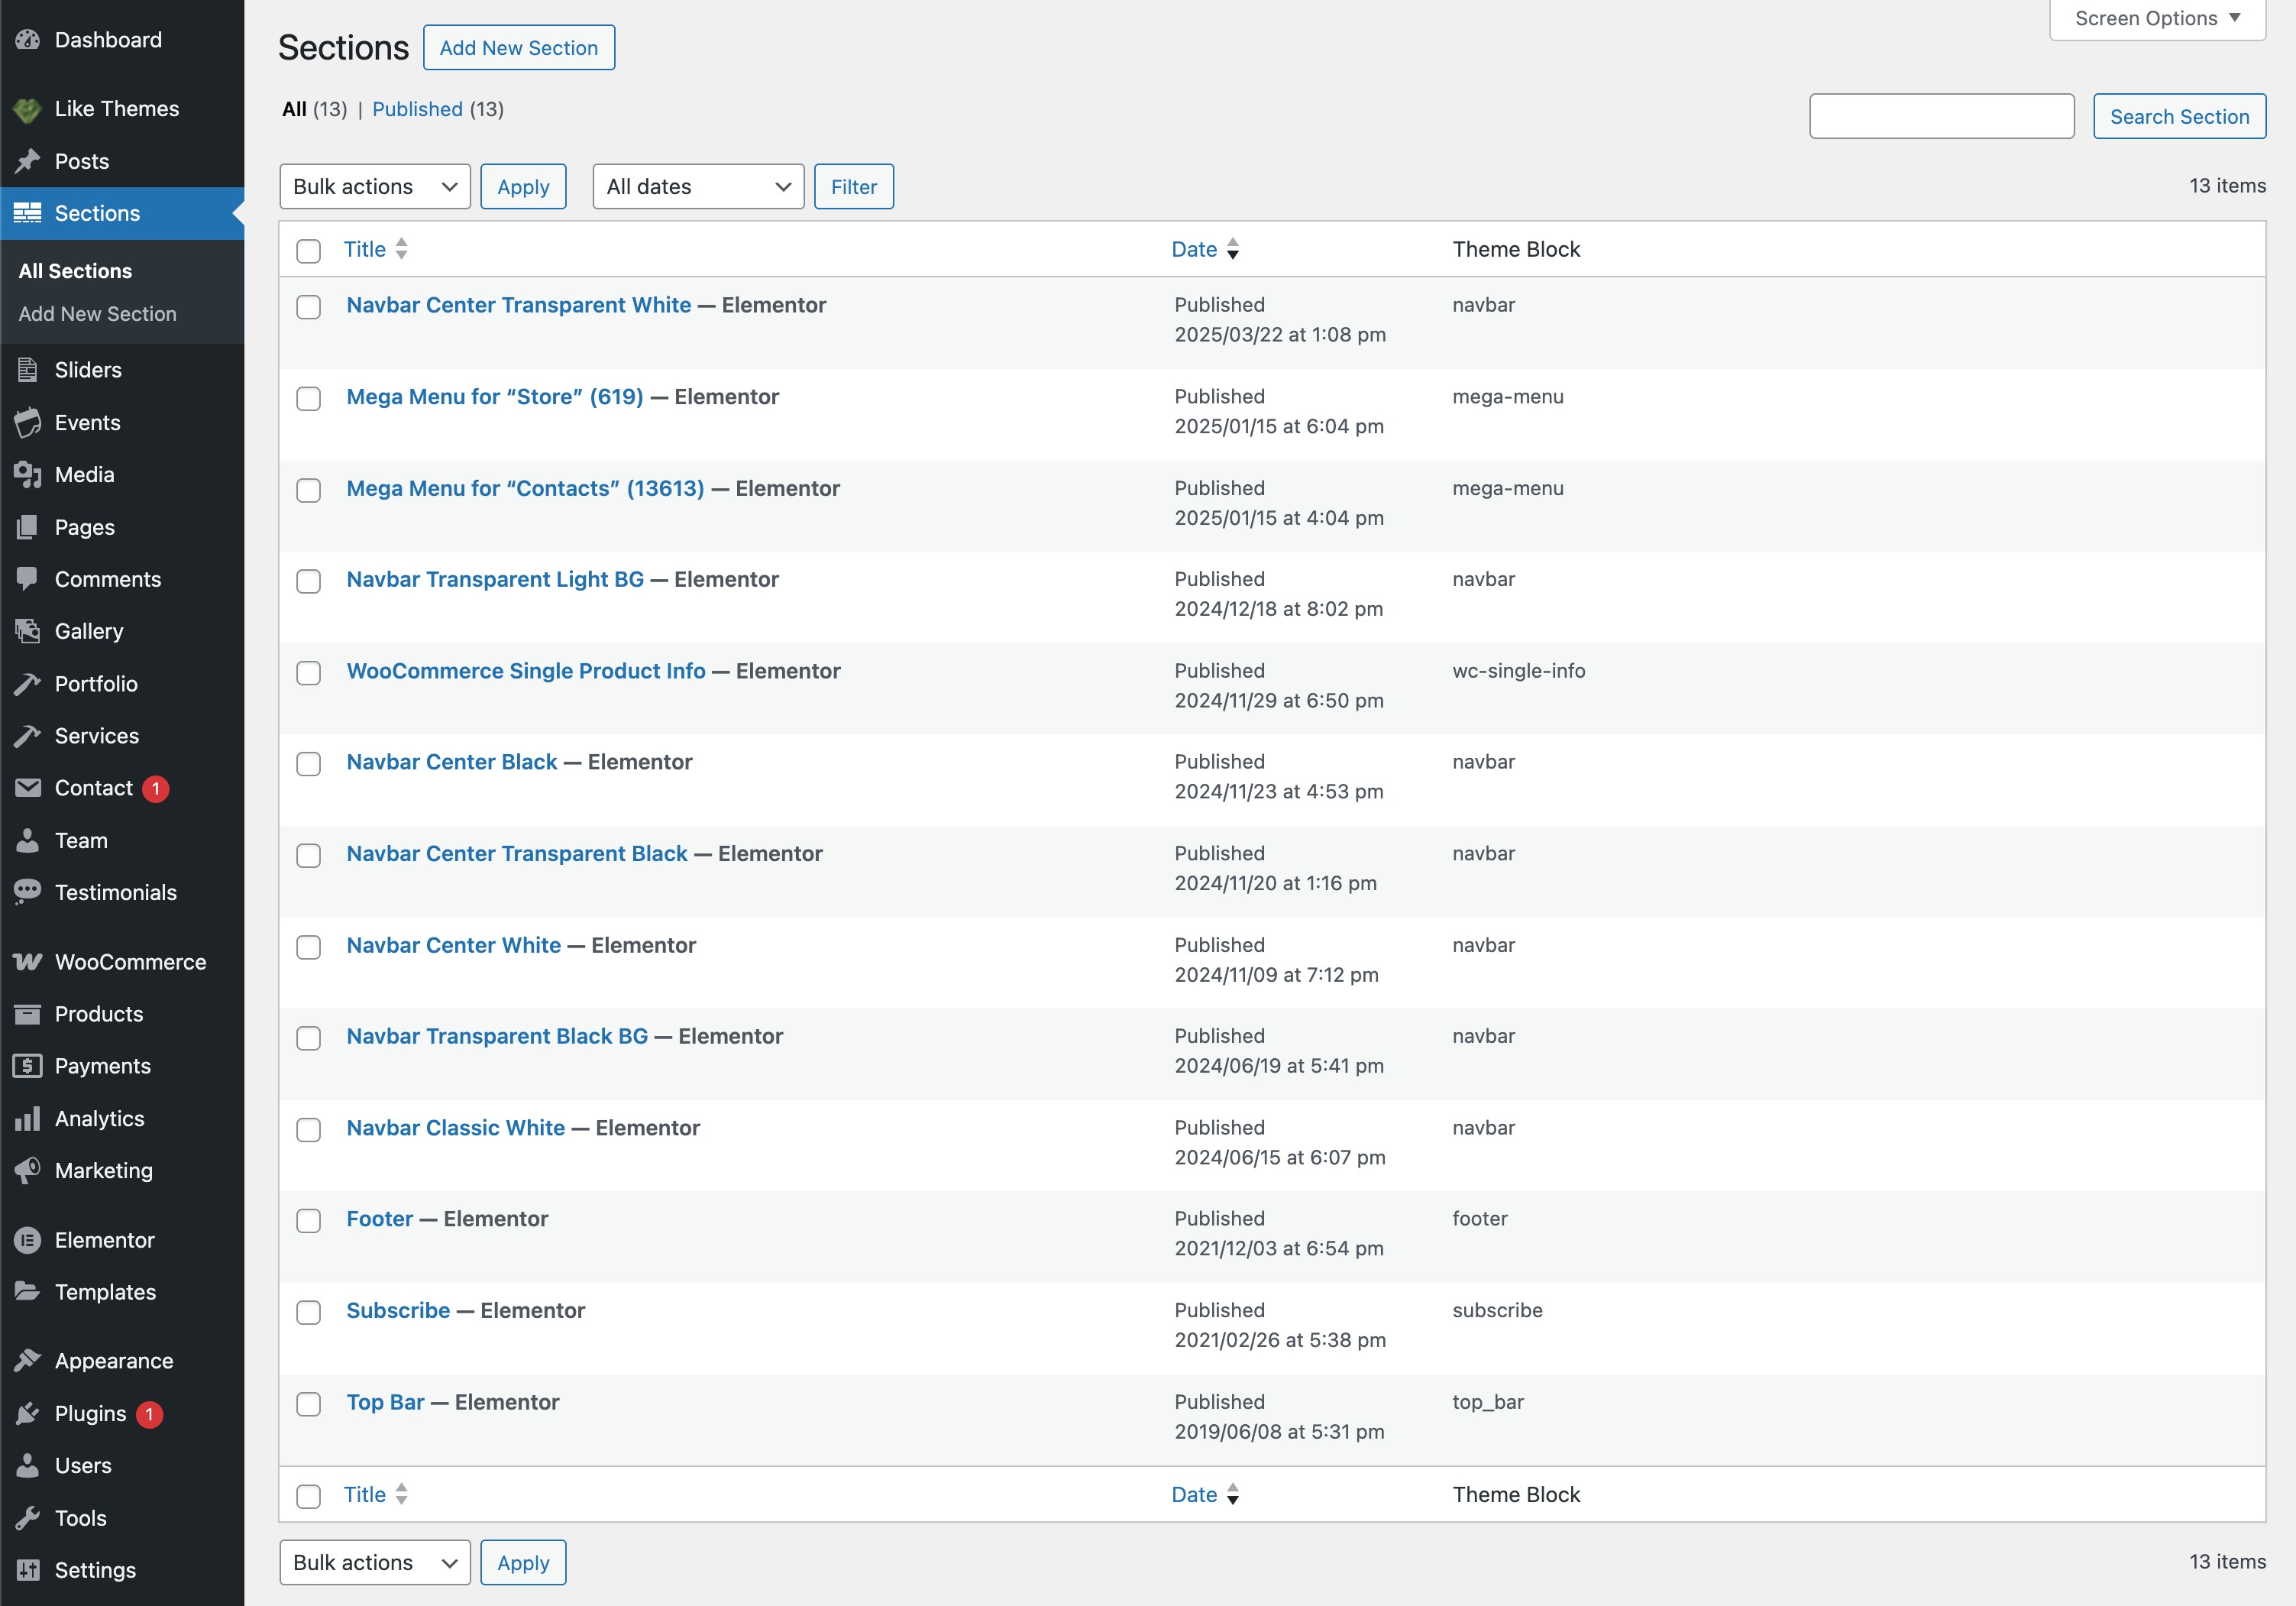Check the Mega Menu for Store row
This screenshot has width=2296, height=1606.
pyautogui.click(x=309, y=398)
